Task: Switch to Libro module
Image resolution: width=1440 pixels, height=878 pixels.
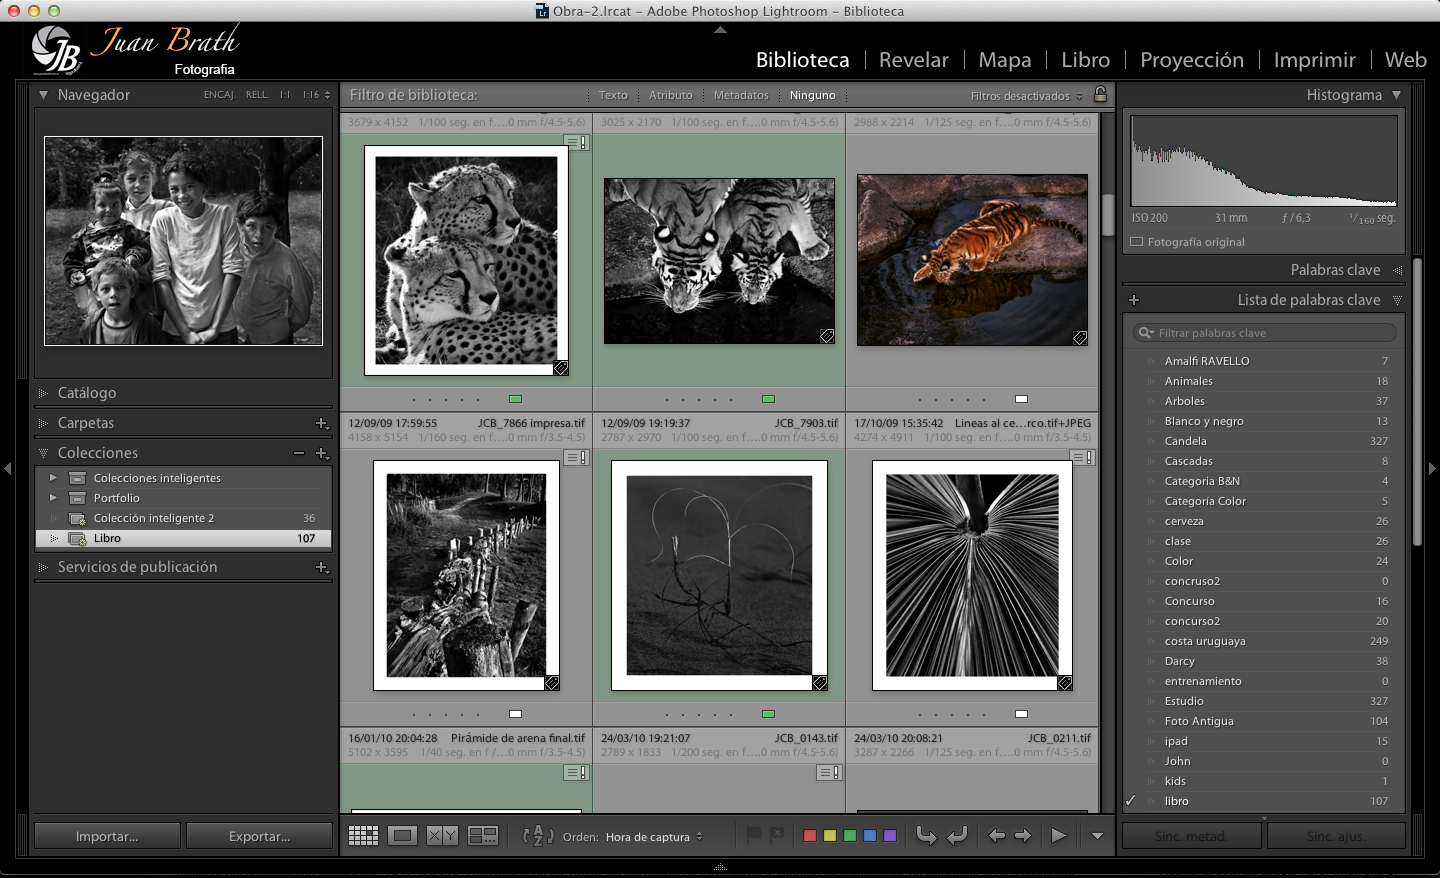Action: tap(1086, 60)
